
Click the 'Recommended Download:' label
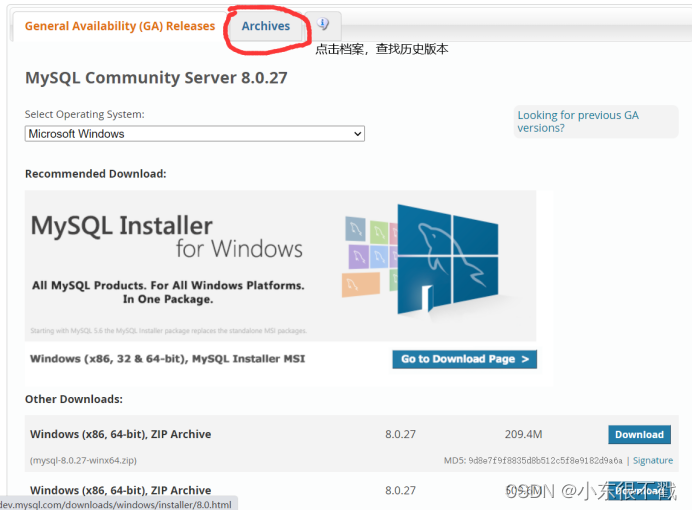point(96,174)
